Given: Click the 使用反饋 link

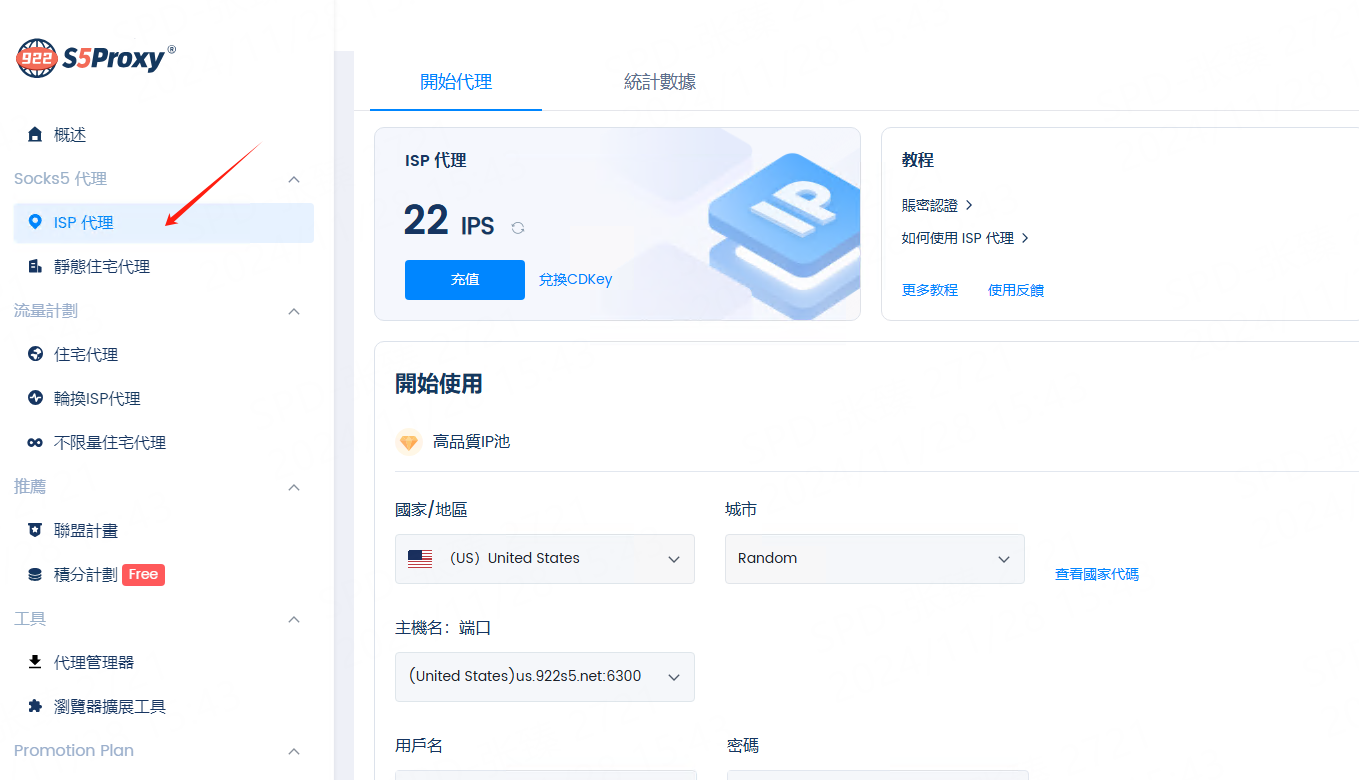Looking at the screenshot, I should click(x=1016, y=290).
